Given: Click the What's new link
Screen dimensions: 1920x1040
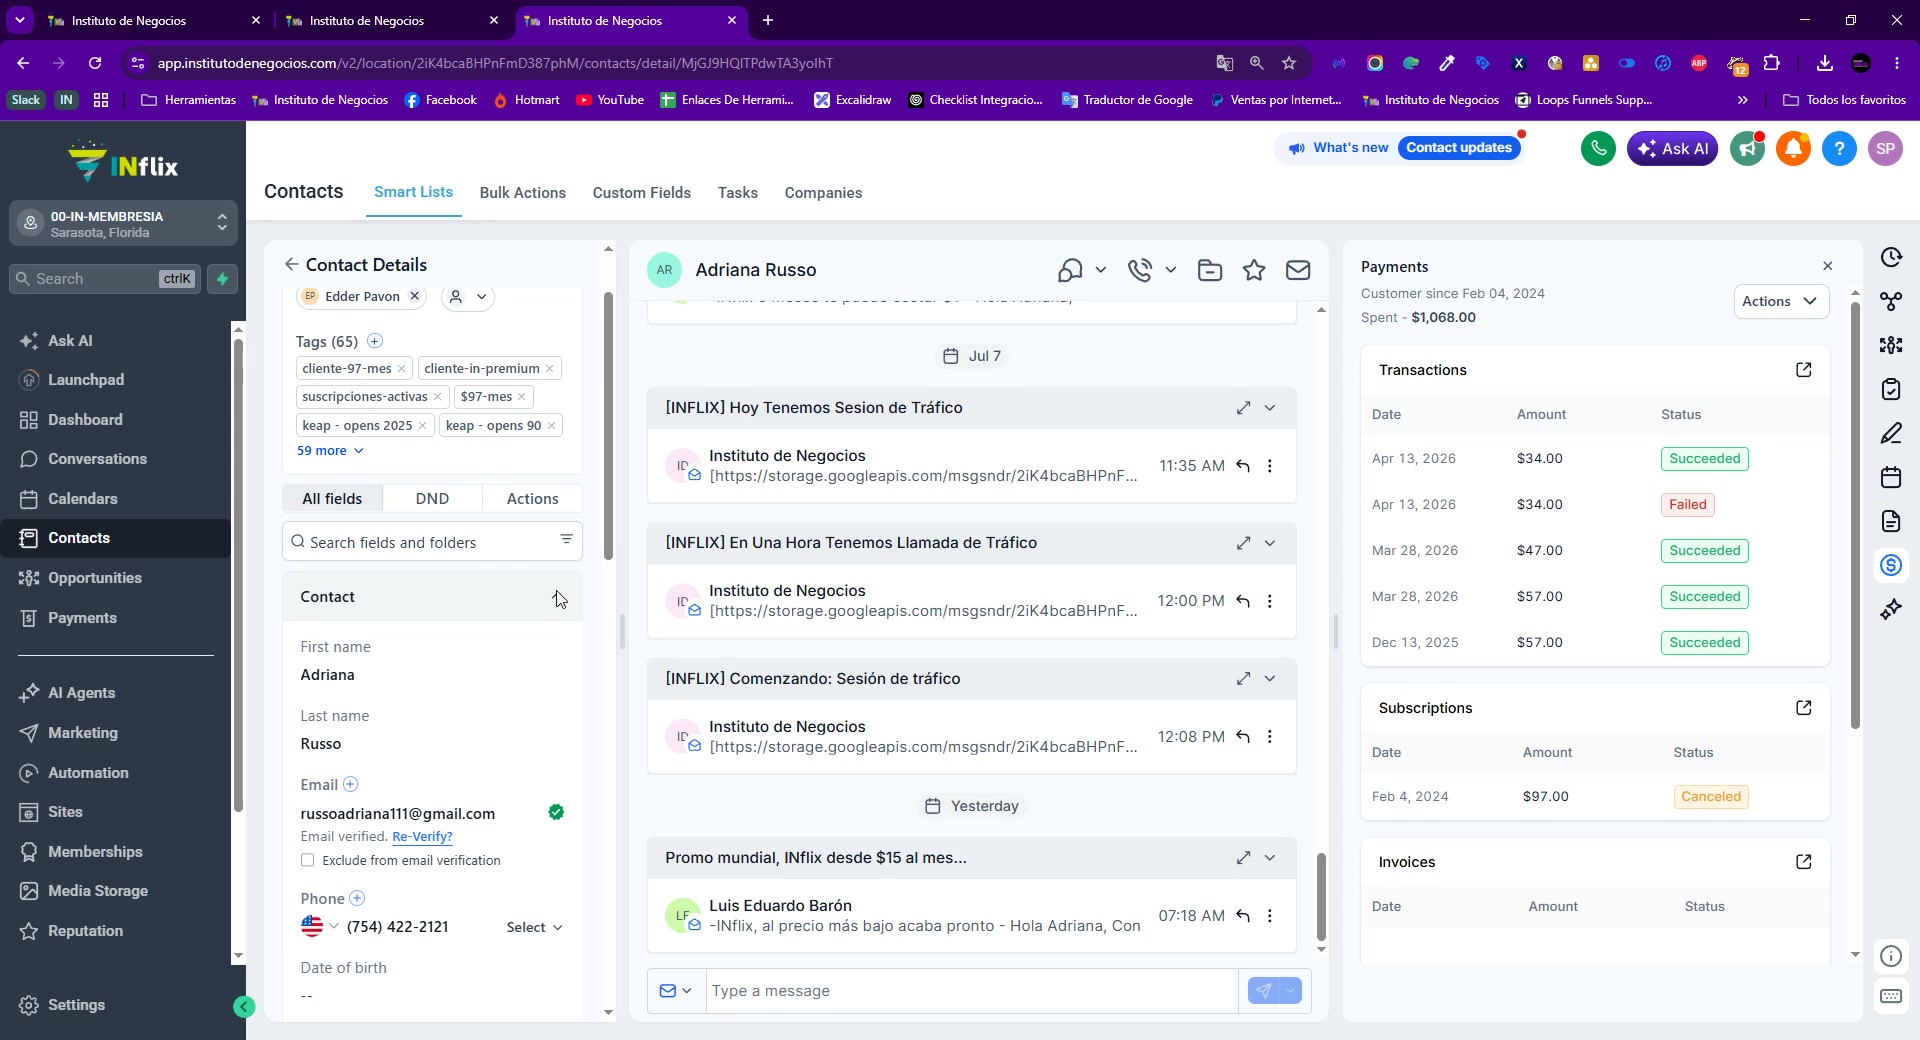Looking at the screenshot, I should click(1350, 148).
